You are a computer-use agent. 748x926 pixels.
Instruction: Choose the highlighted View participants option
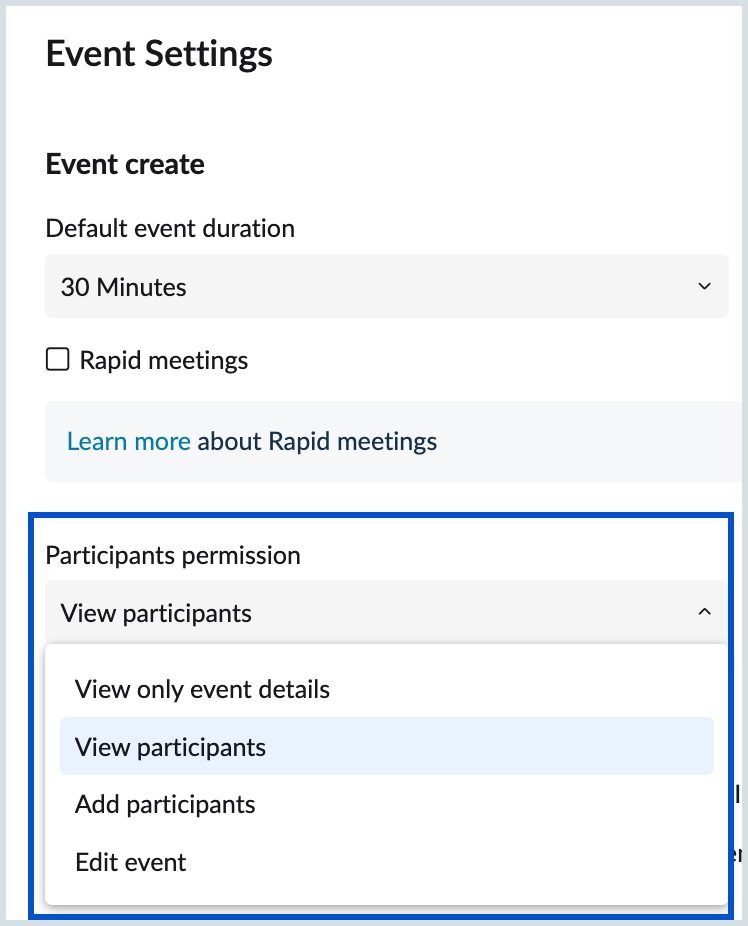tap(170, 747)
